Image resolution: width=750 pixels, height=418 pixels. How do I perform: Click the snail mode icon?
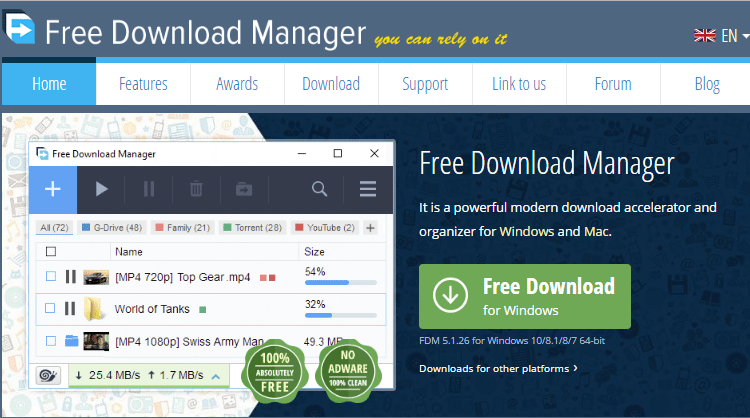pos(48,375)
